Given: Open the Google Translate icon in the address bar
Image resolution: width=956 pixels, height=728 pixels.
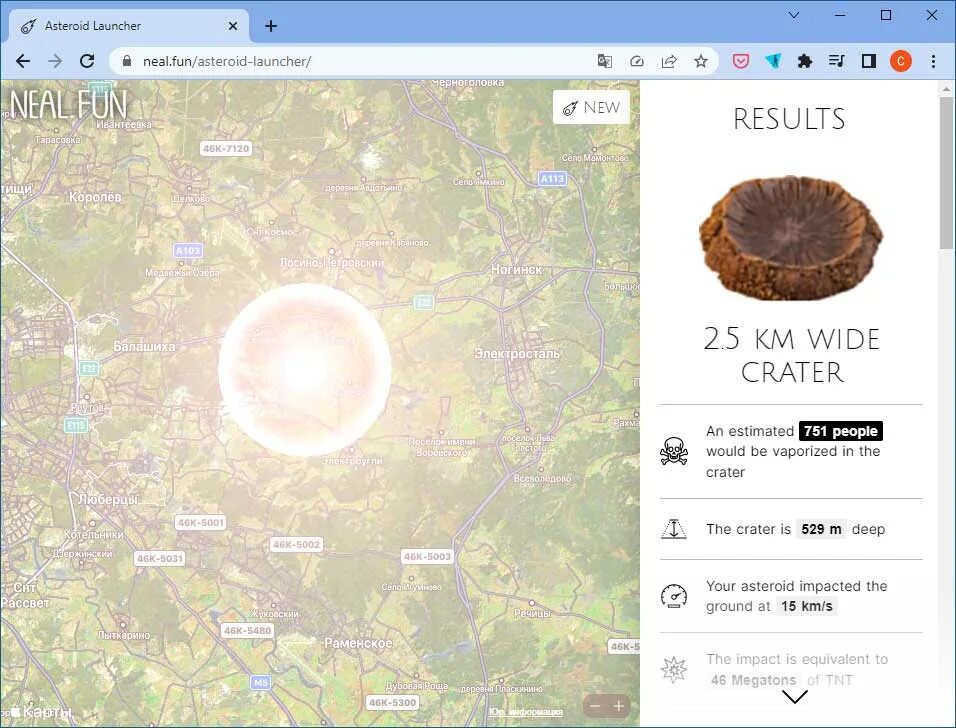Looking at the screenshot, I should pyautogui.click(x=604, y=61).
